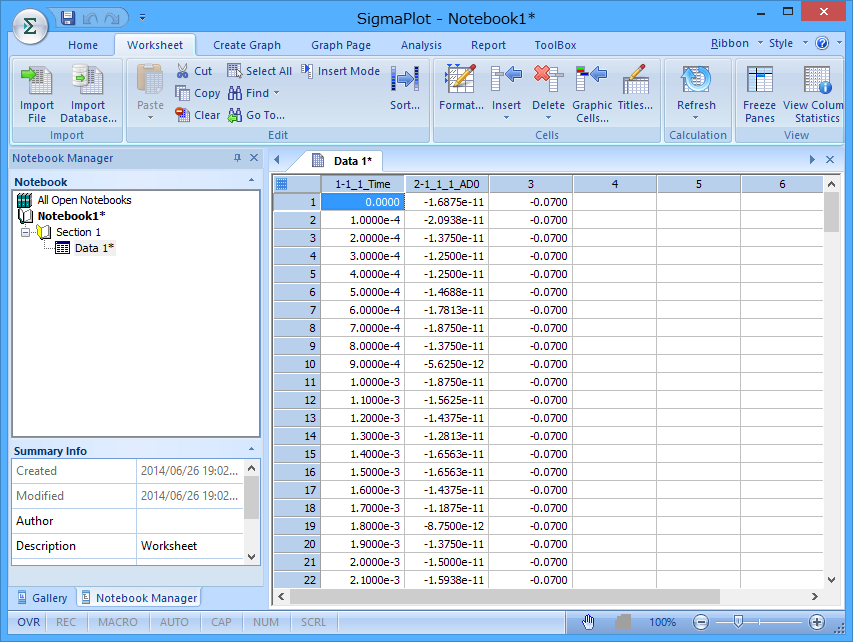The height and width of the screenshot is (642, 853).
Task: Click the hand pan icon in status bar
Action: (588, 622)
